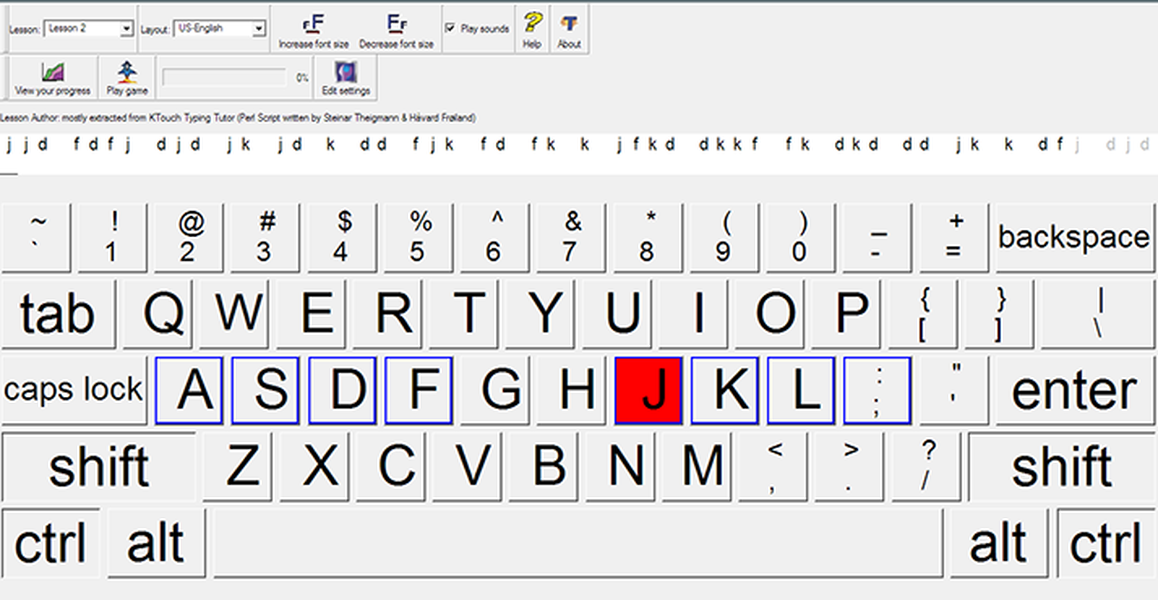
Task: Open the View your progress chart
Action: click(x=52, y=72)
